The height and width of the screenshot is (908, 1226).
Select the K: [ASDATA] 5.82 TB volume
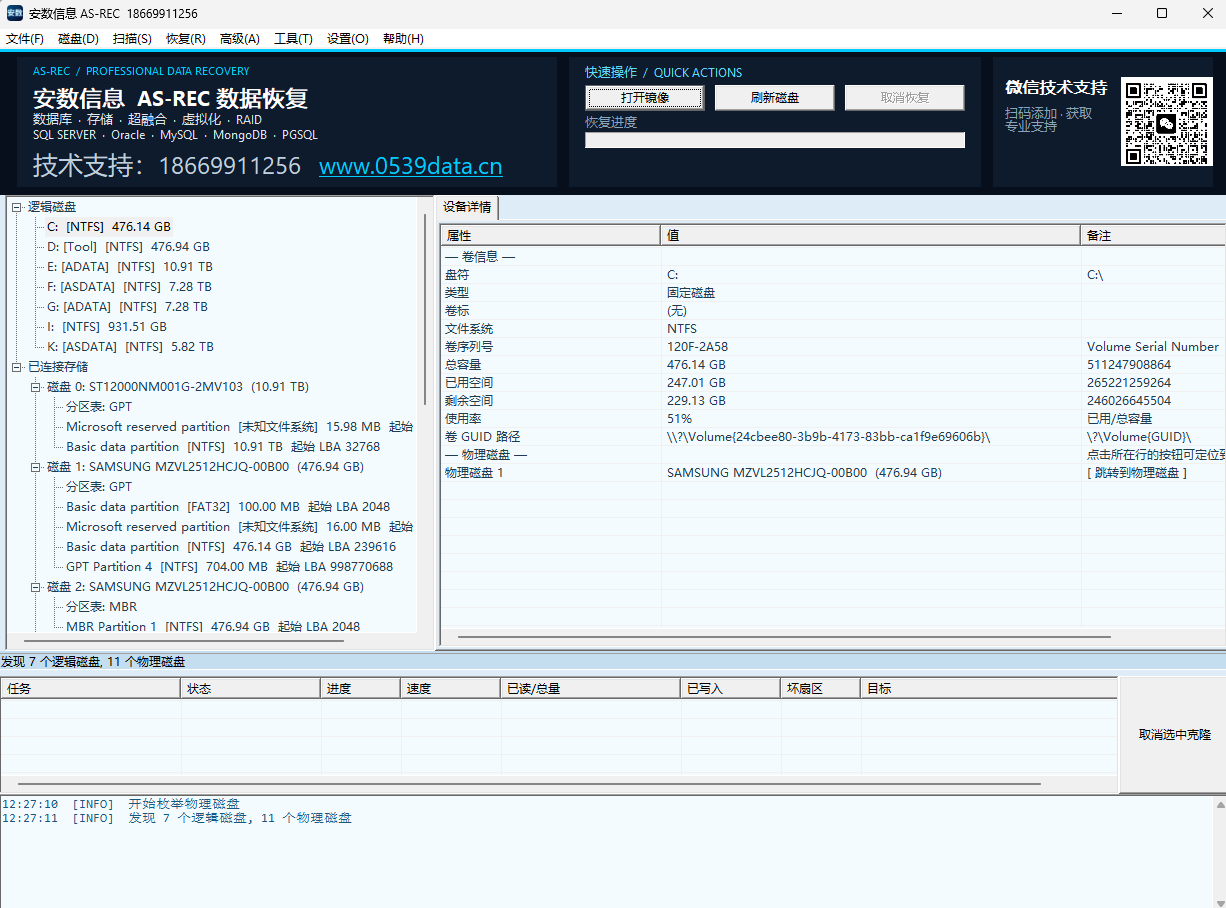point(130,347)
